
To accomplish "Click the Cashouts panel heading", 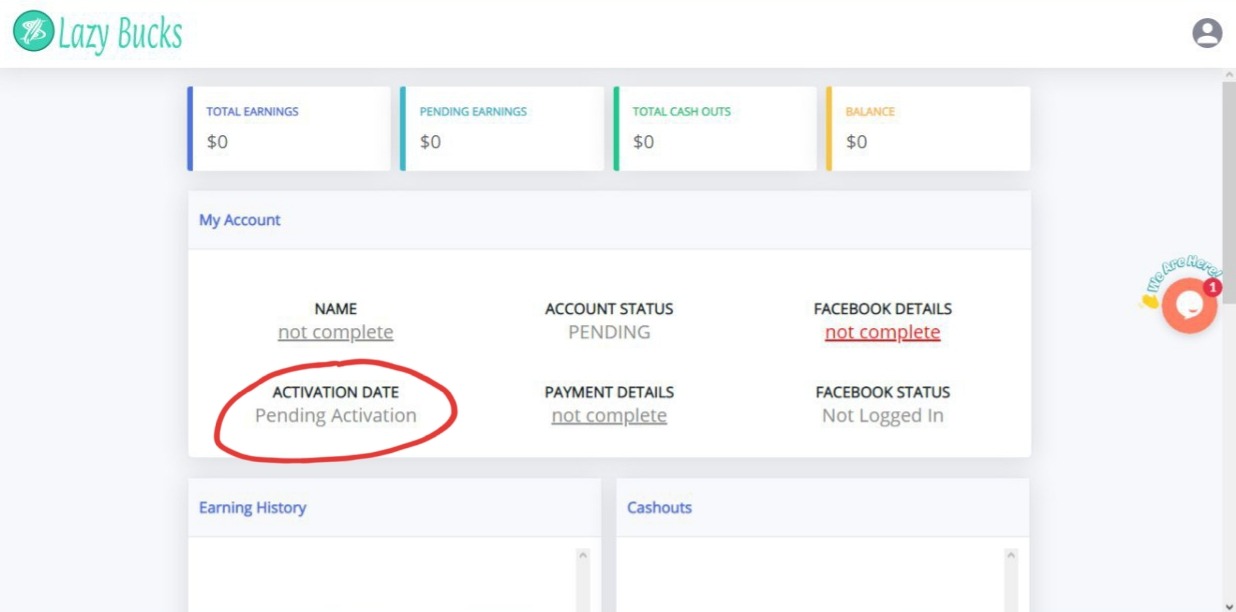I will tap(659, 508).
